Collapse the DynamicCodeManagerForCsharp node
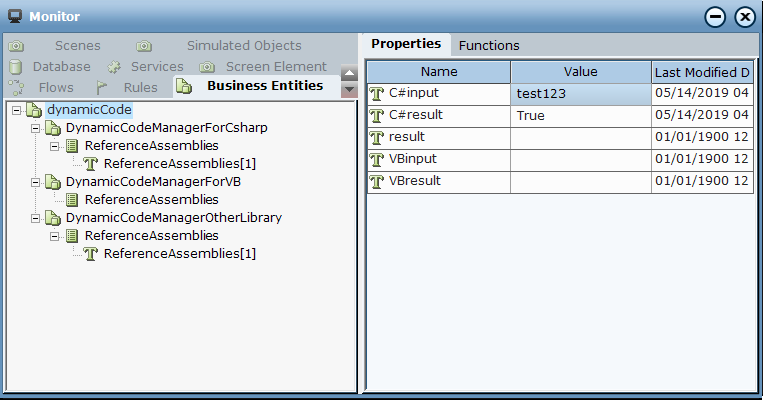The image size is (763, 400). click(x=36, y=129)
